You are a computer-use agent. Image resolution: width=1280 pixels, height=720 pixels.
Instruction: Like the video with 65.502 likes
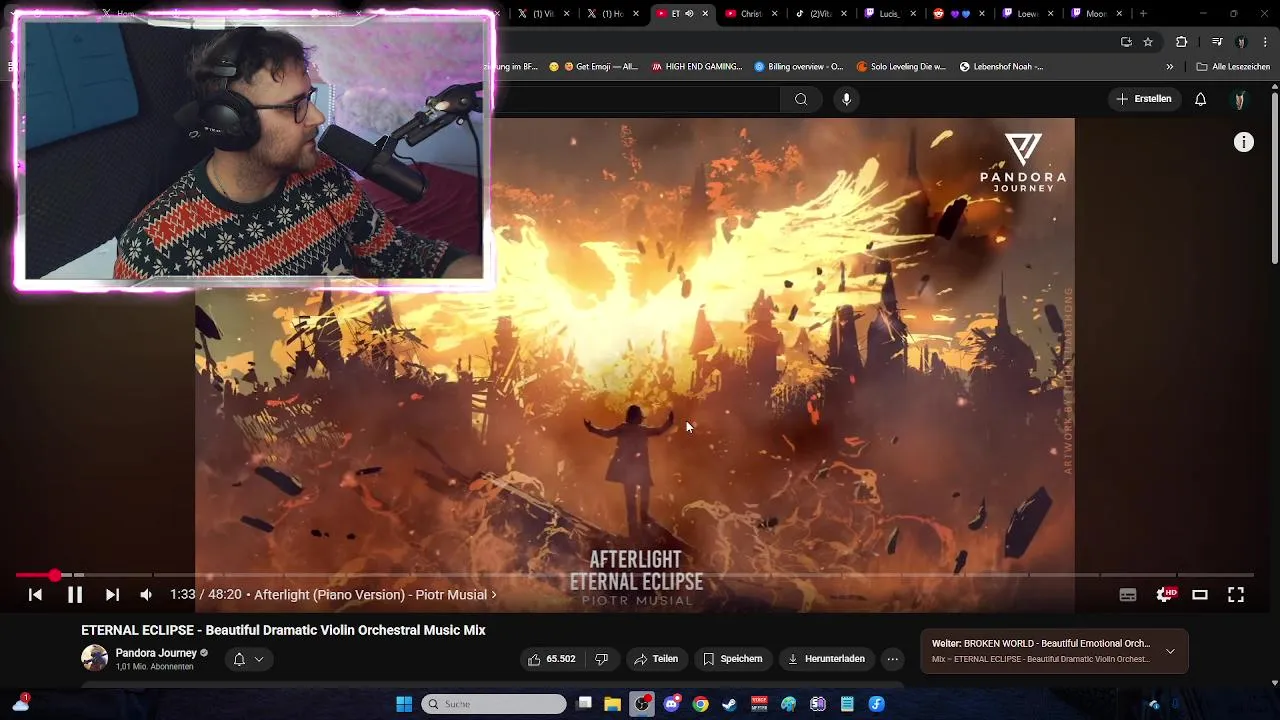tap(552, 659)
